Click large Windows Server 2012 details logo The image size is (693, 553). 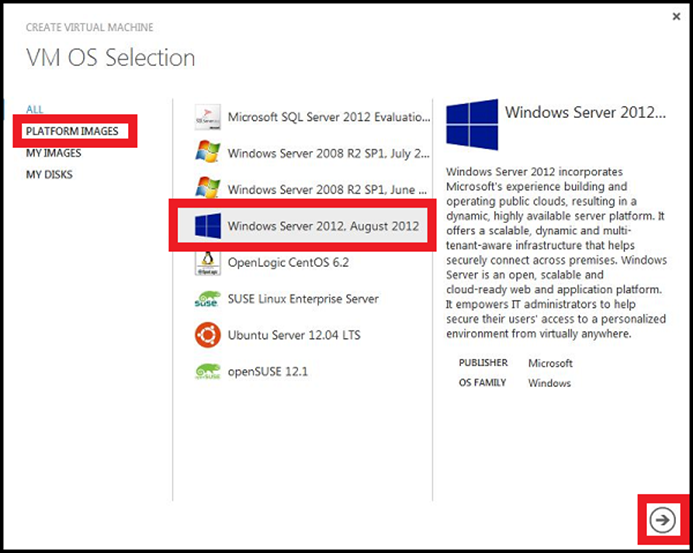coord(472,125)
